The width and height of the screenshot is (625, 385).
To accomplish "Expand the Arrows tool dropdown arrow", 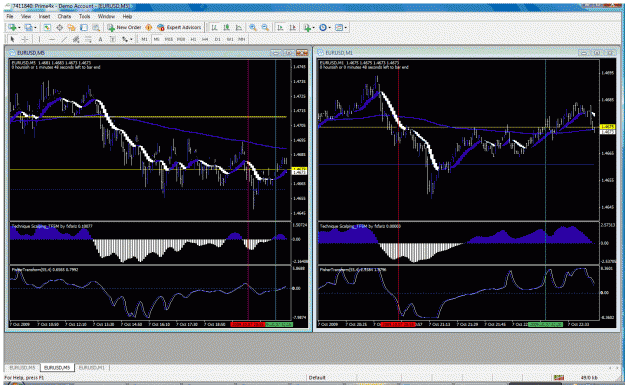I will click(131, 39).
